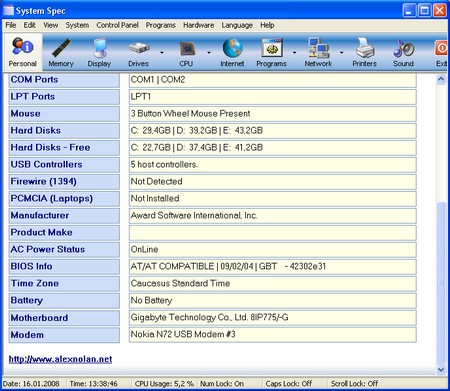Click the Date 16.01.2008 status entry

(31, 384)
